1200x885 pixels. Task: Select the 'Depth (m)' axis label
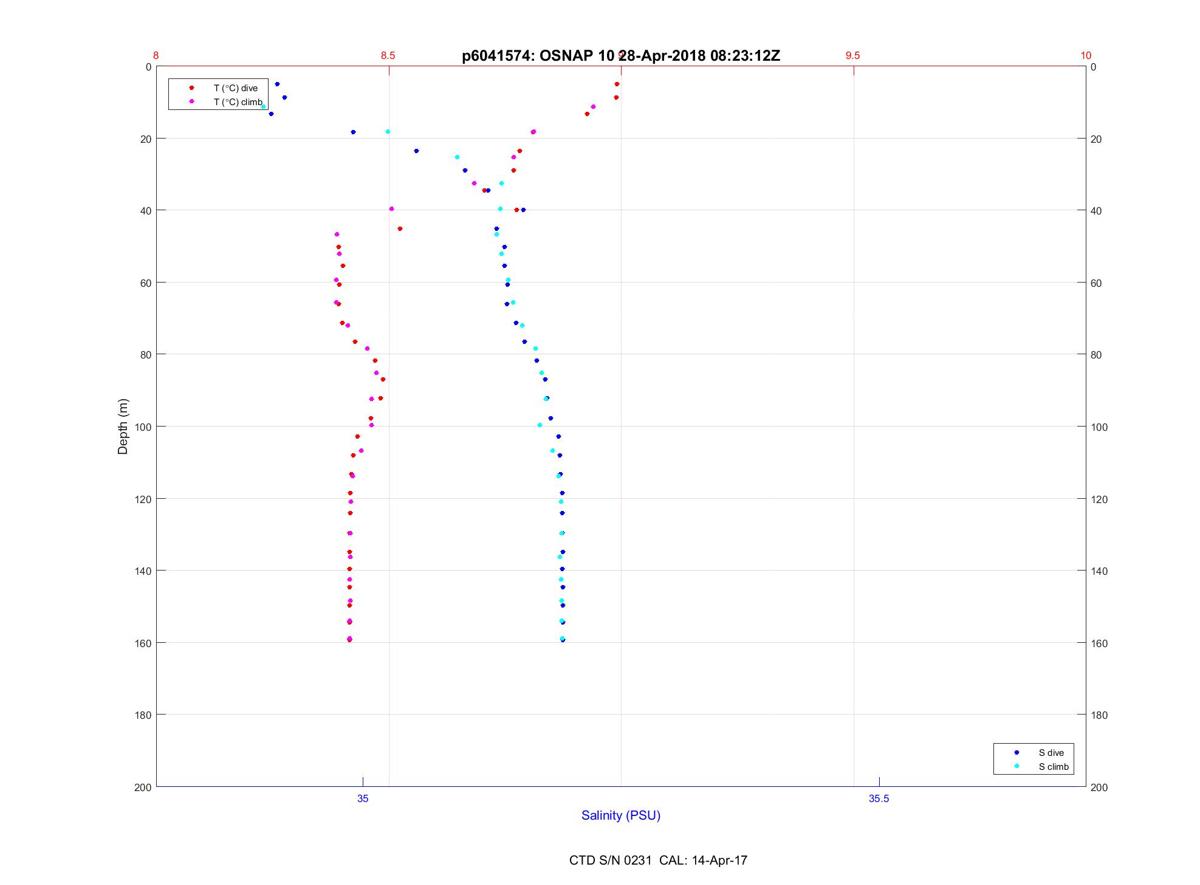124,427
